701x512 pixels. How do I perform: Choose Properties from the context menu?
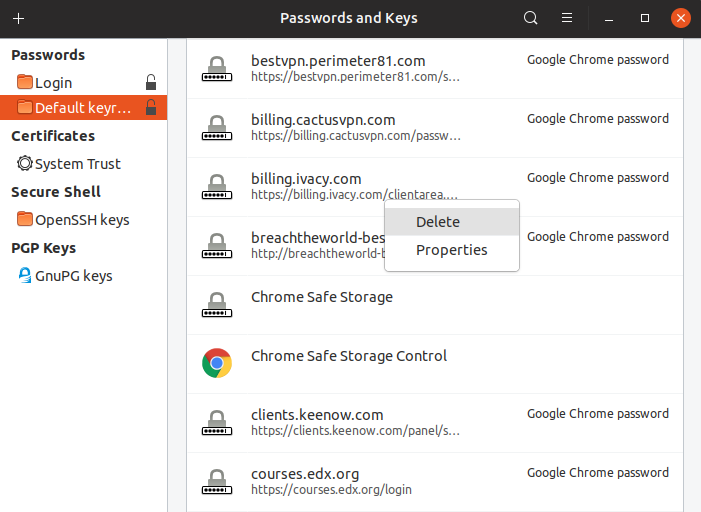click(452, 250)
